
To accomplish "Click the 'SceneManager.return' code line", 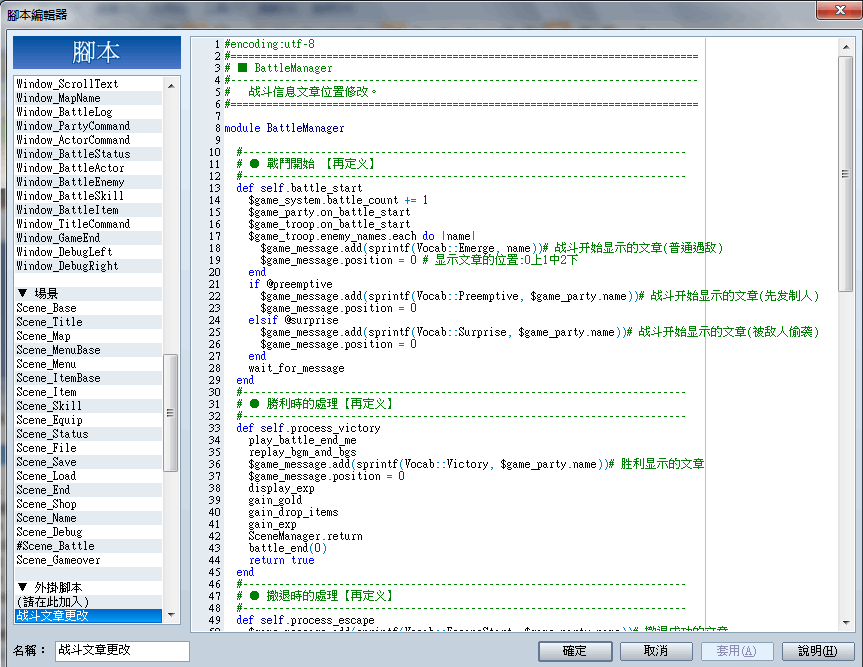I will [x=305, y=536].
